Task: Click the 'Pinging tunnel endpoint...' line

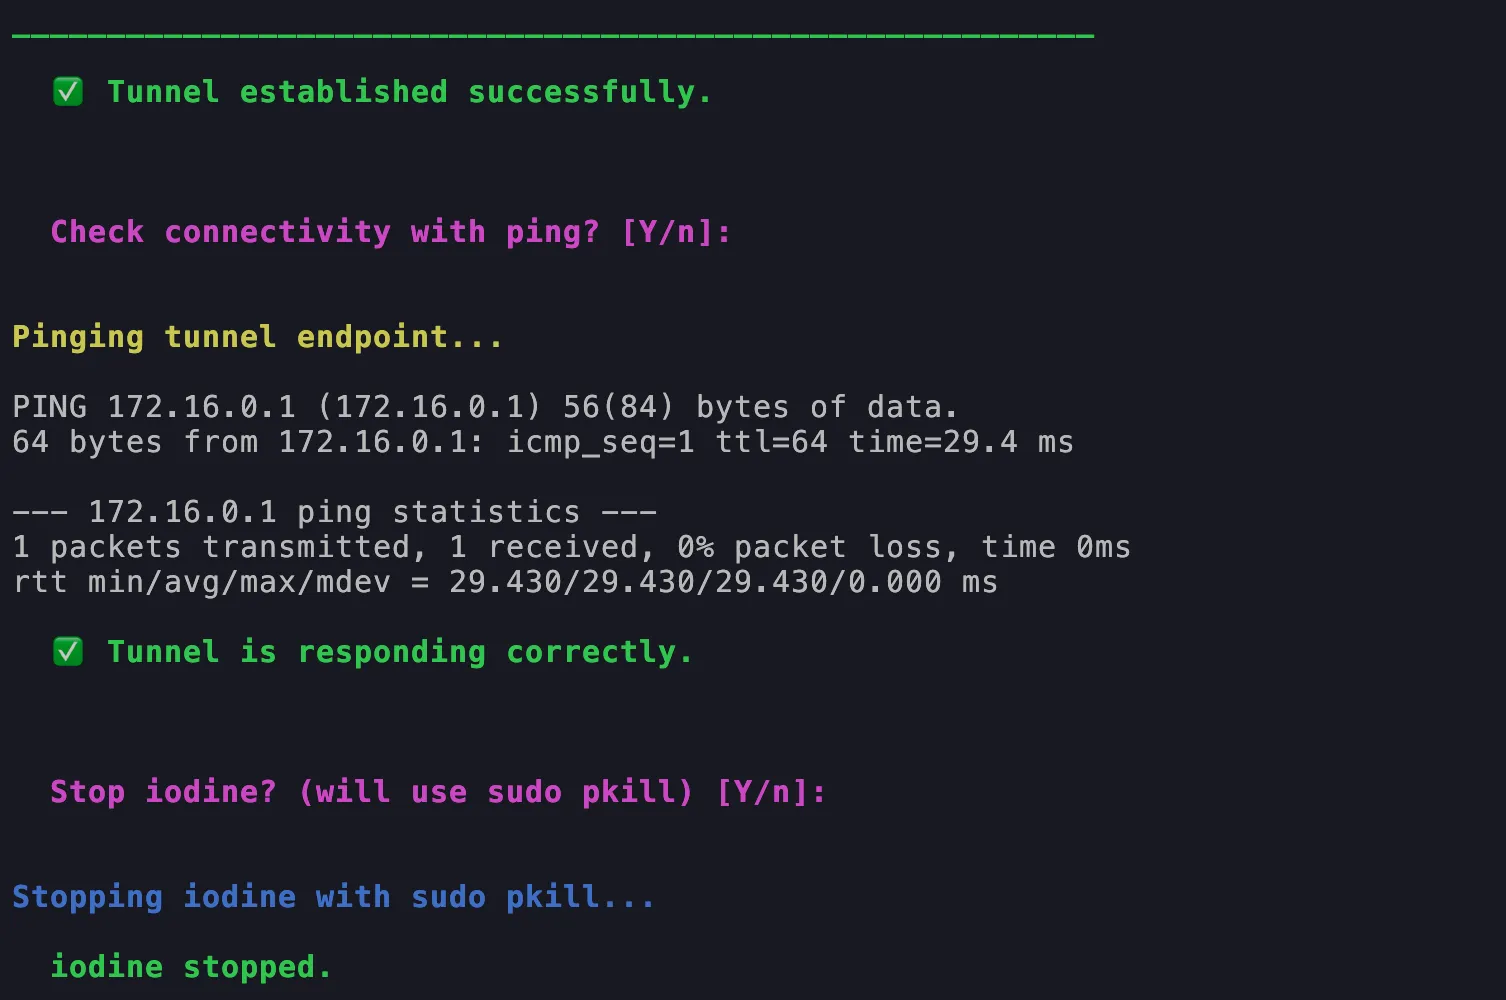Action: click(x=257, y=337)
